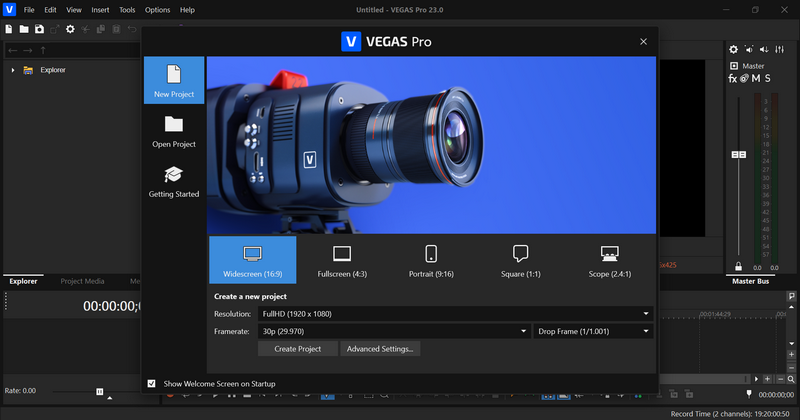The width and height of the screenshot is (800, 420).
Task: Select Fullscreen (4:3) project format
Action: [342, 260]
